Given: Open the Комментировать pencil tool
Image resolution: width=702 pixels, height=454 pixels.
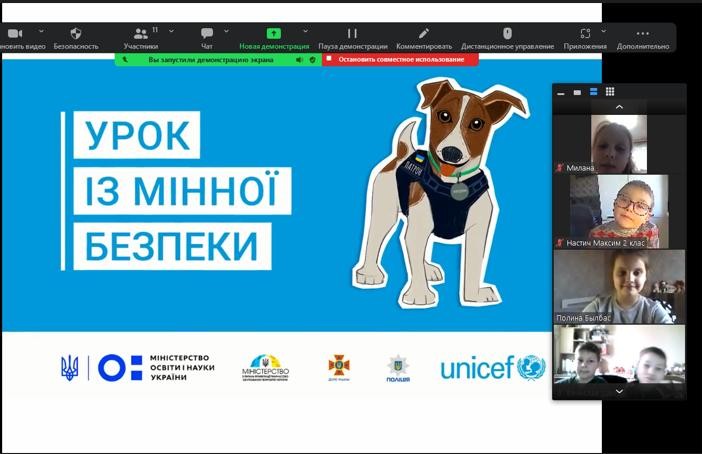Looking at the screenshot, I should click(424, 33).
